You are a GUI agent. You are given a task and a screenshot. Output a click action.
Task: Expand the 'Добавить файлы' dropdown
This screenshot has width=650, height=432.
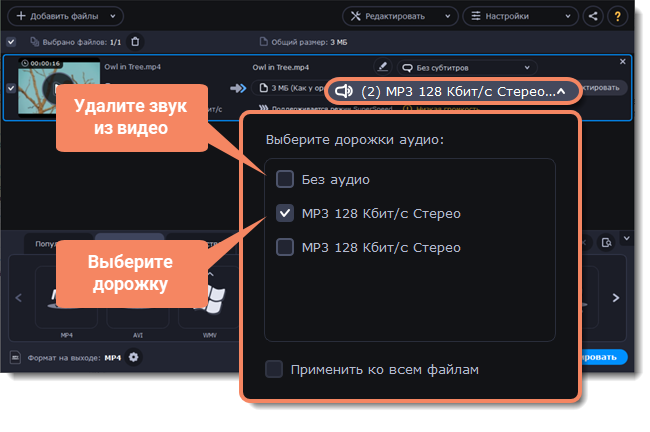click(112, 16)
